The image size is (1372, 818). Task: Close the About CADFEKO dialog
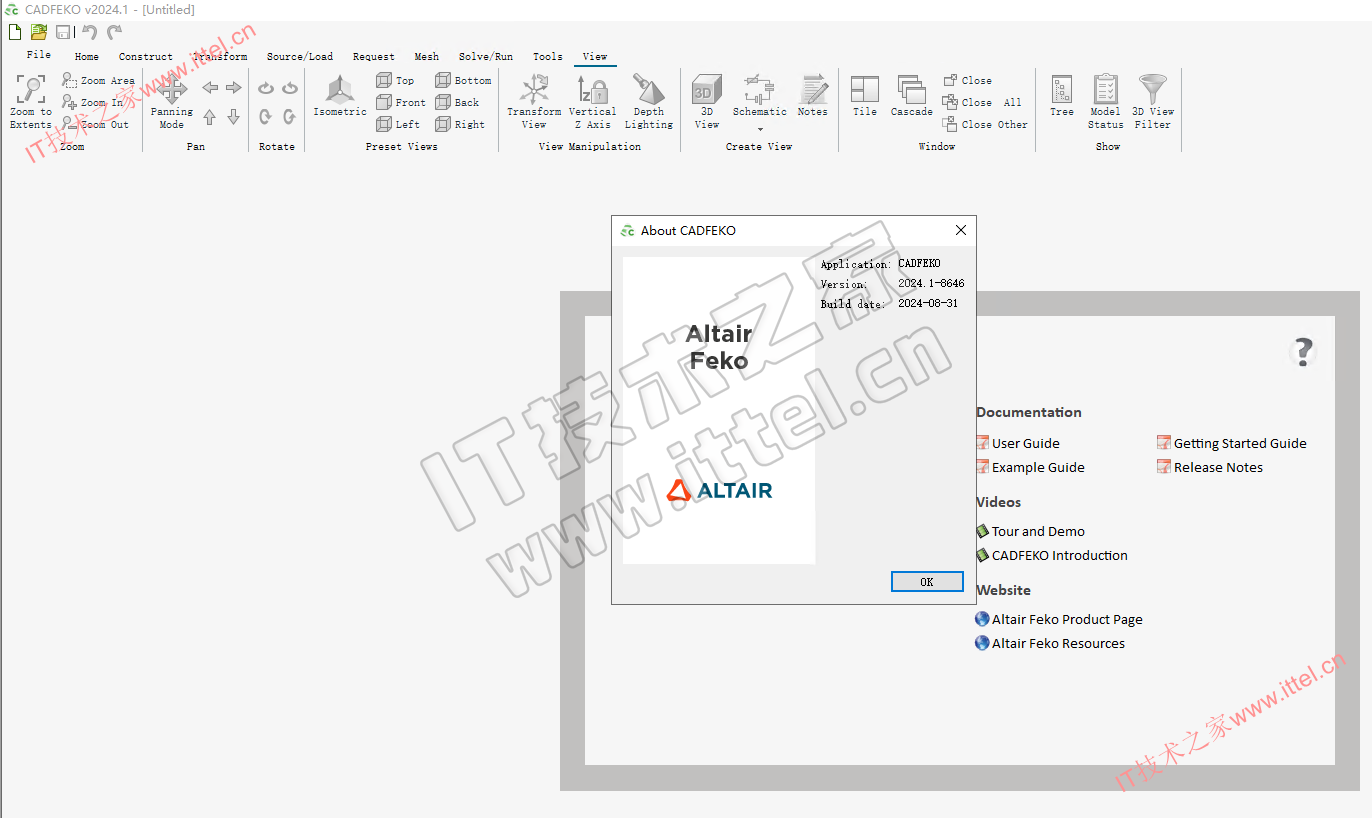(x=961, y=230)
